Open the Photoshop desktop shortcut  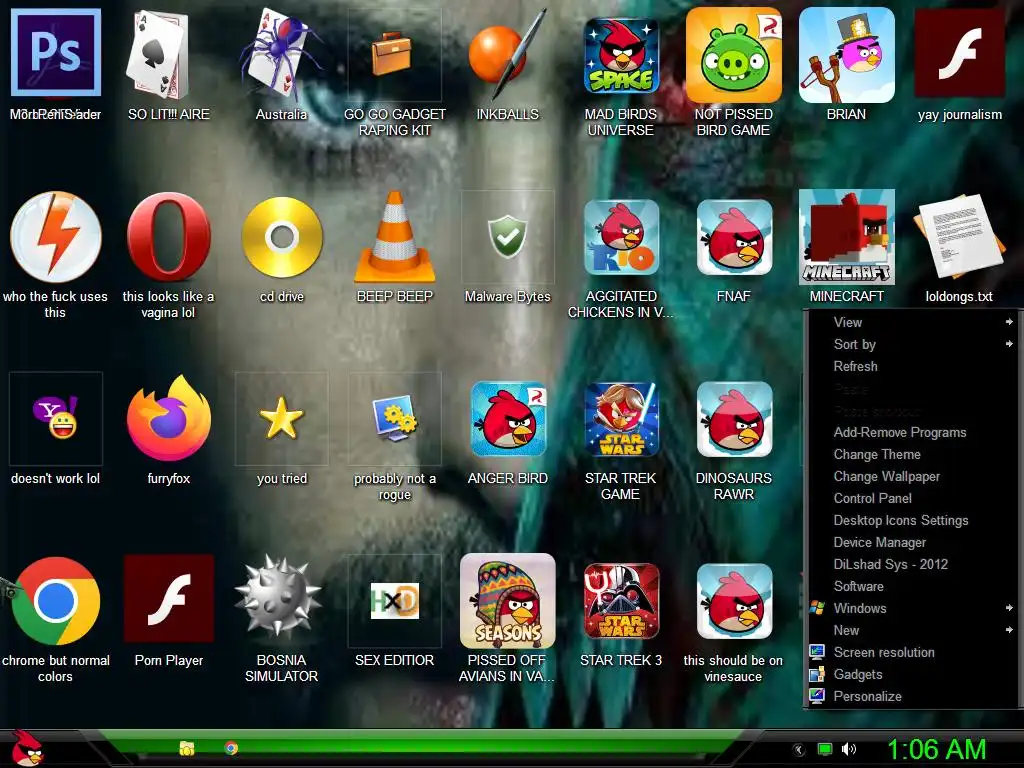coord(56,52)
